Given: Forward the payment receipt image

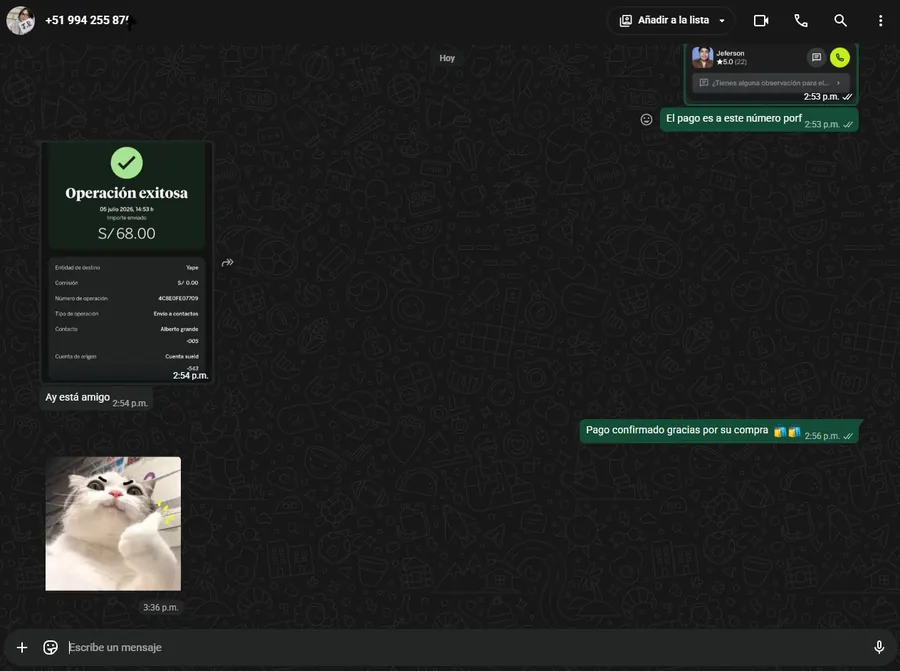Looking at the screenshot, I should 227,262.
